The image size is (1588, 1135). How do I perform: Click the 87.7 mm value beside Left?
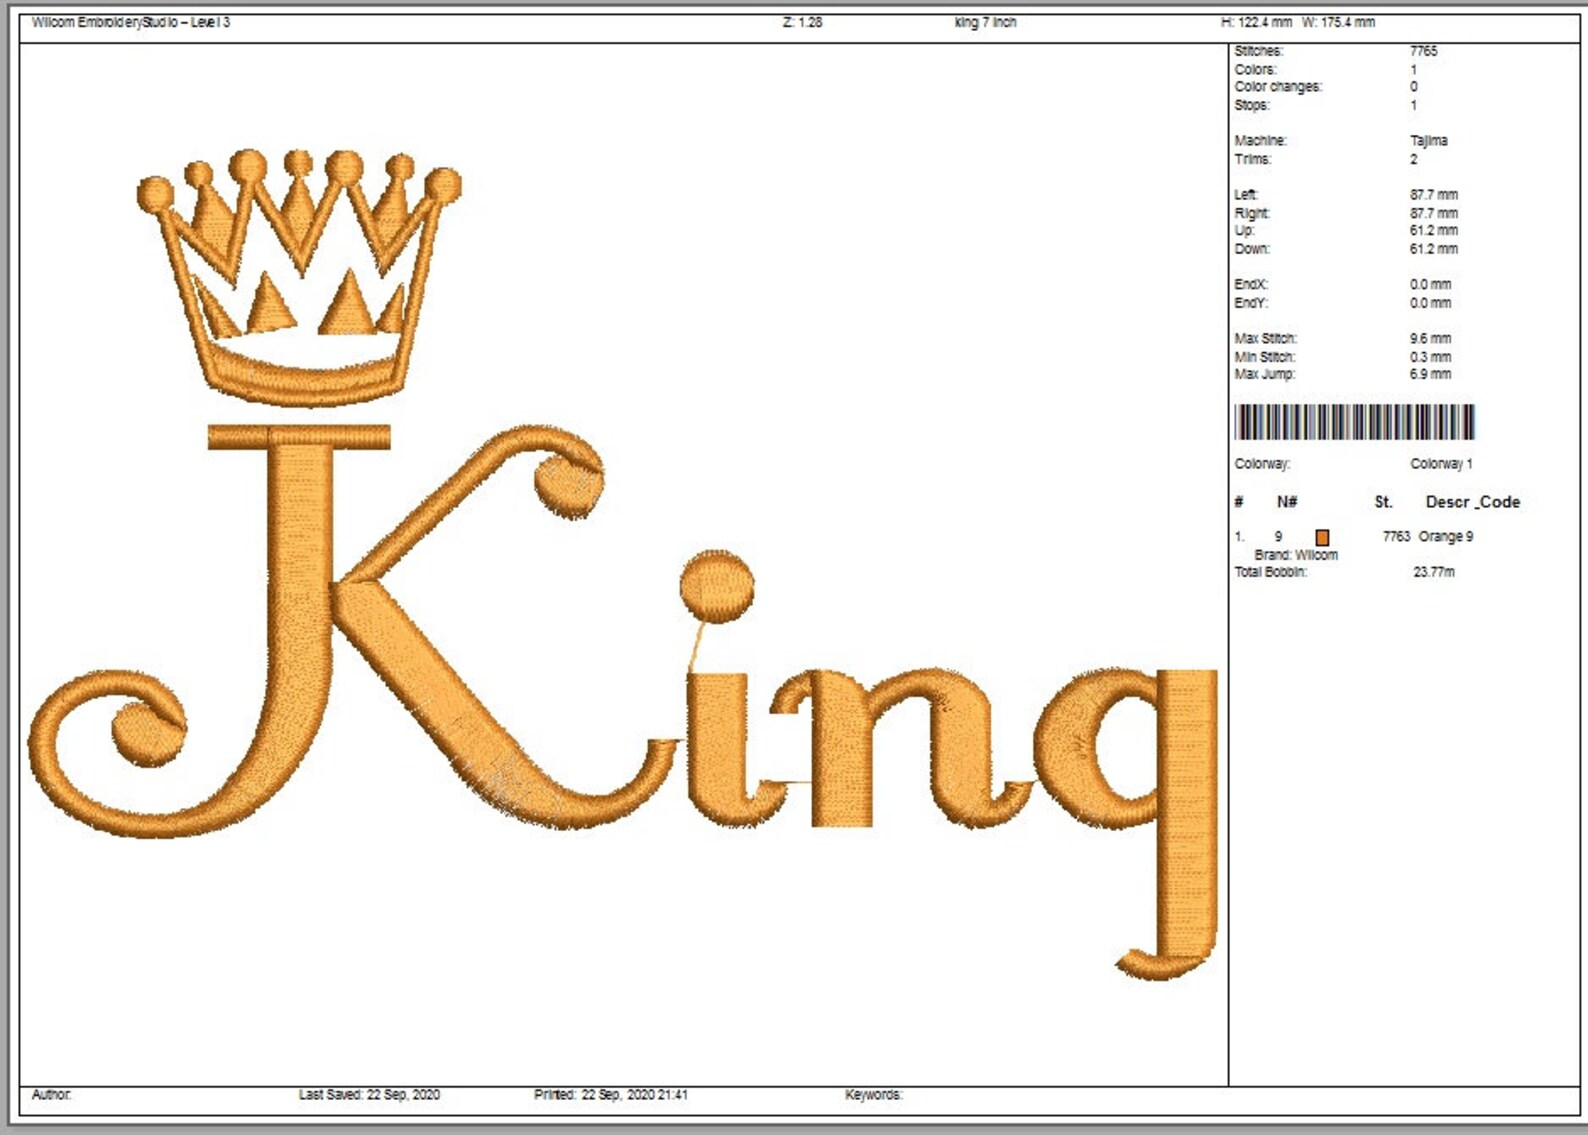(1434, 195)
